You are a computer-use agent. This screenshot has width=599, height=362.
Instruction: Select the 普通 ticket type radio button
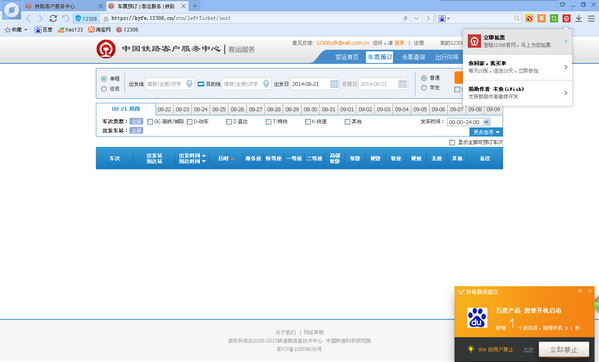coord(424,78)
